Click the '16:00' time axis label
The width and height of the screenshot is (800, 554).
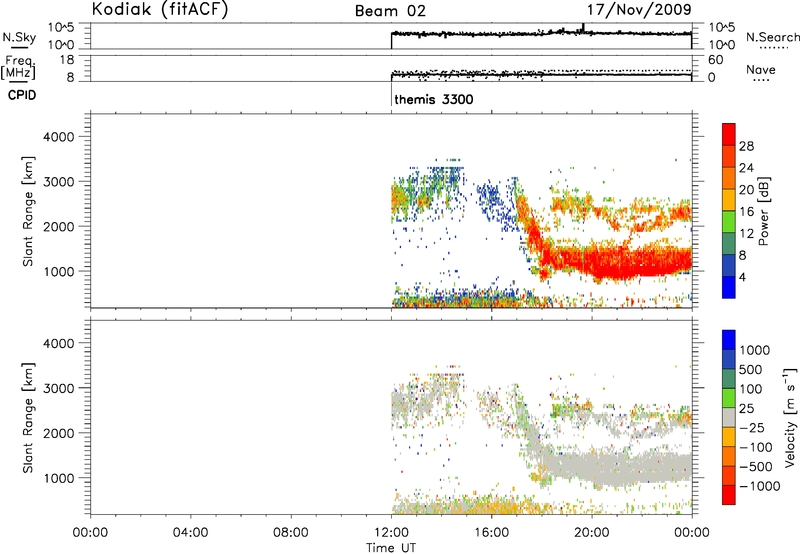491,533
